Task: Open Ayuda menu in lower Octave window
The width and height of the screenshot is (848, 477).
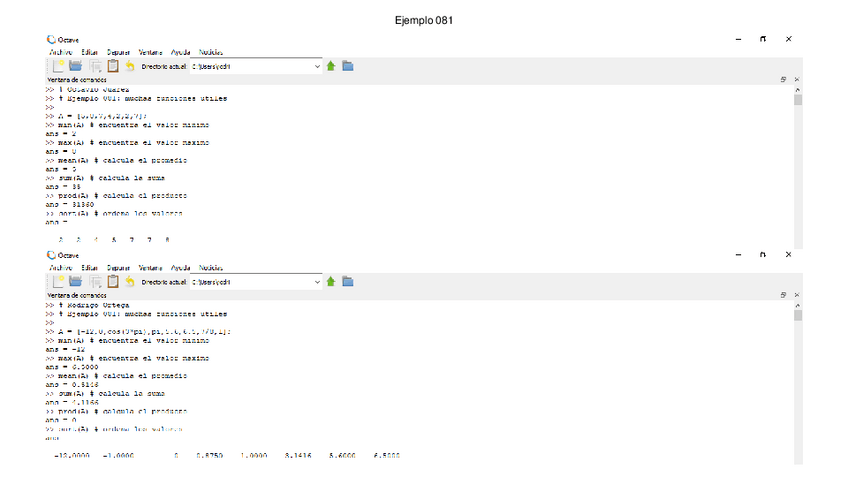Action: point(181,268)
